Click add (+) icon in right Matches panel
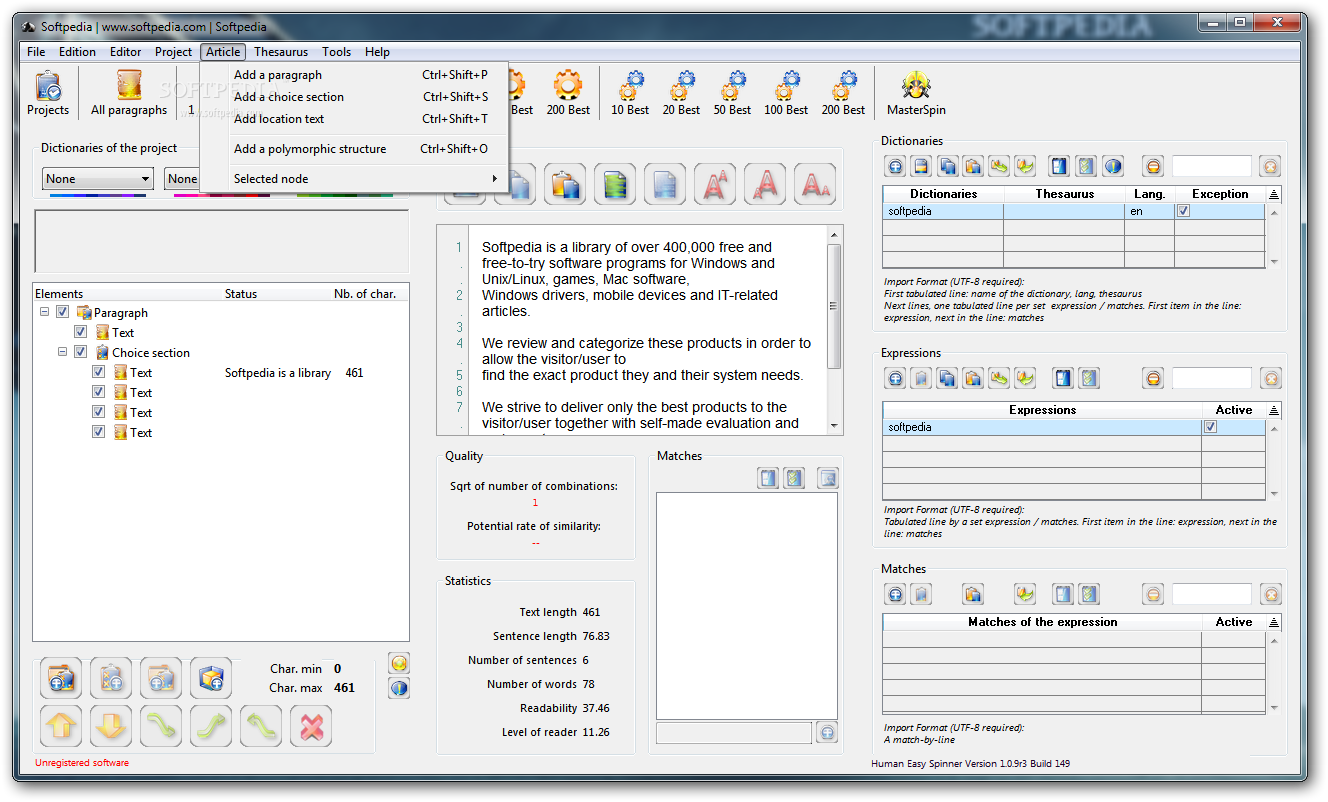The width and height of the screenshot is (1328, 802). pyautogui.click(x=895, y=594)
